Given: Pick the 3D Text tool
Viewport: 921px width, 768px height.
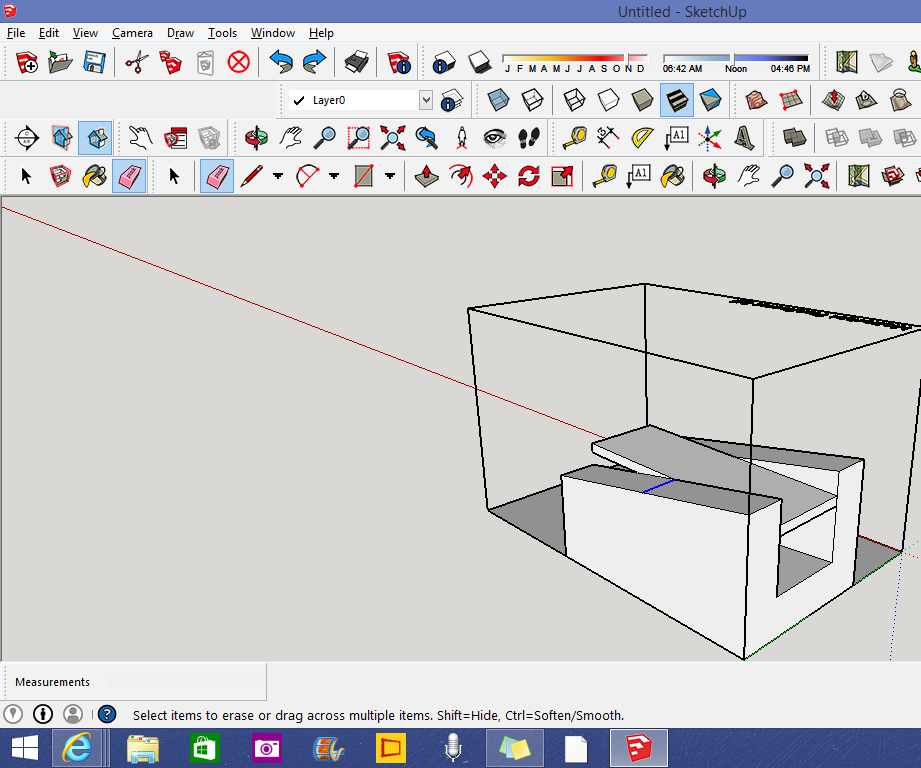Looking at the screenshot, I should (x=743, y=137).
